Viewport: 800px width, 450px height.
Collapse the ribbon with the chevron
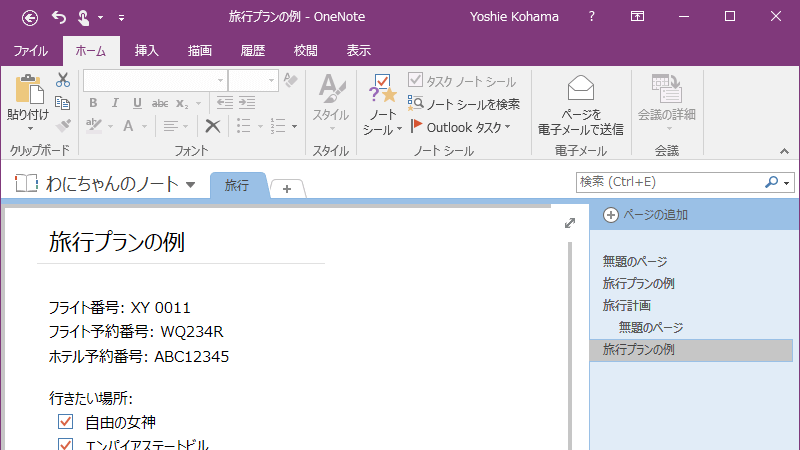(x=784, y=152)
